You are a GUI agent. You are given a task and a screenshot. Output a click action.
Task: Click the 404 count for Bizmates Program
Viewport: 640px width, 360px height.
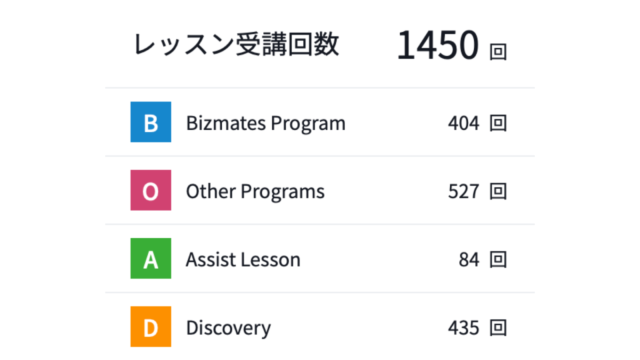[464, 123]
